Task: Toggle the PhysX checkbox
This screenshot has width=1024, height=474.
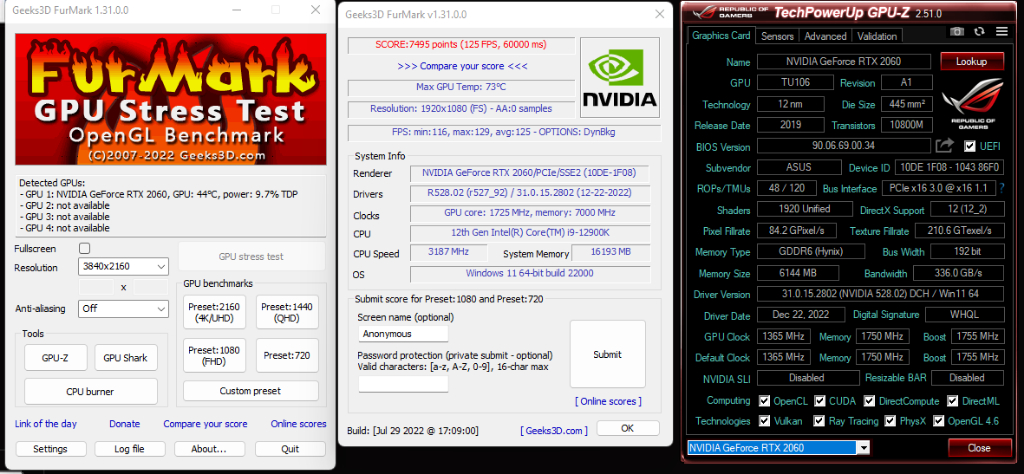Action: tap(889, 421)
